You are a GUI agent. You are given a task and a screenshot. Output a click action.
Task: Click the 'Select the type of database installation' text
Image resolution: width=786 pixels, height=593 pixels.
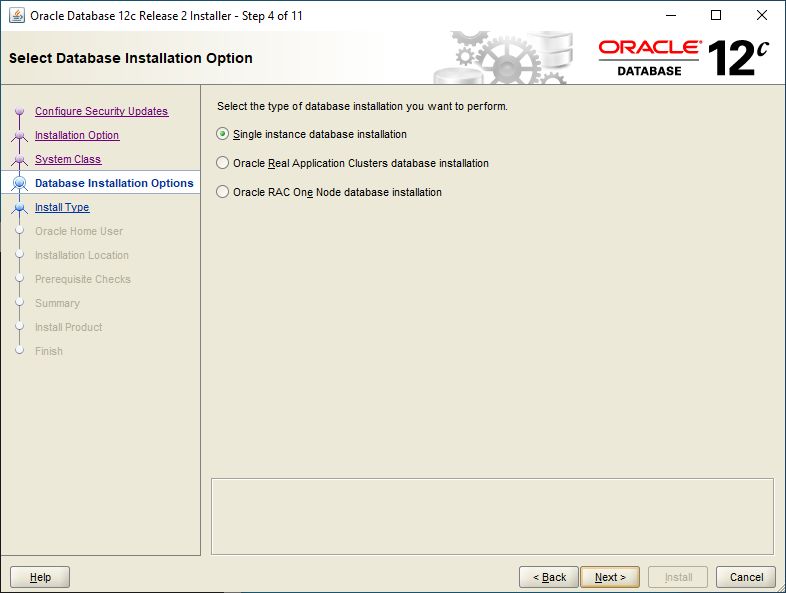362,106
